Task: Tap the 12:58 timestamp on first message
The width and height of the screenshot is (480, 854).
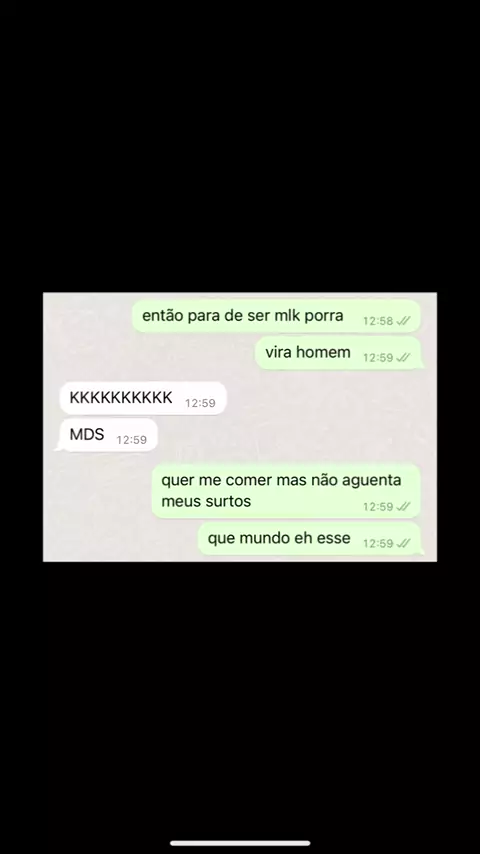Action: click(378, 321)
